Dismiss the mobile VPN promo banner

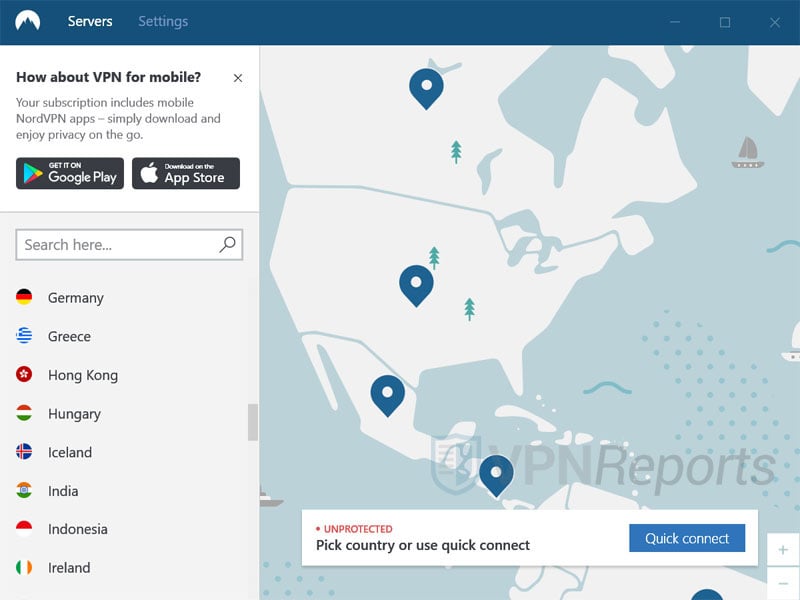(237, 78)
